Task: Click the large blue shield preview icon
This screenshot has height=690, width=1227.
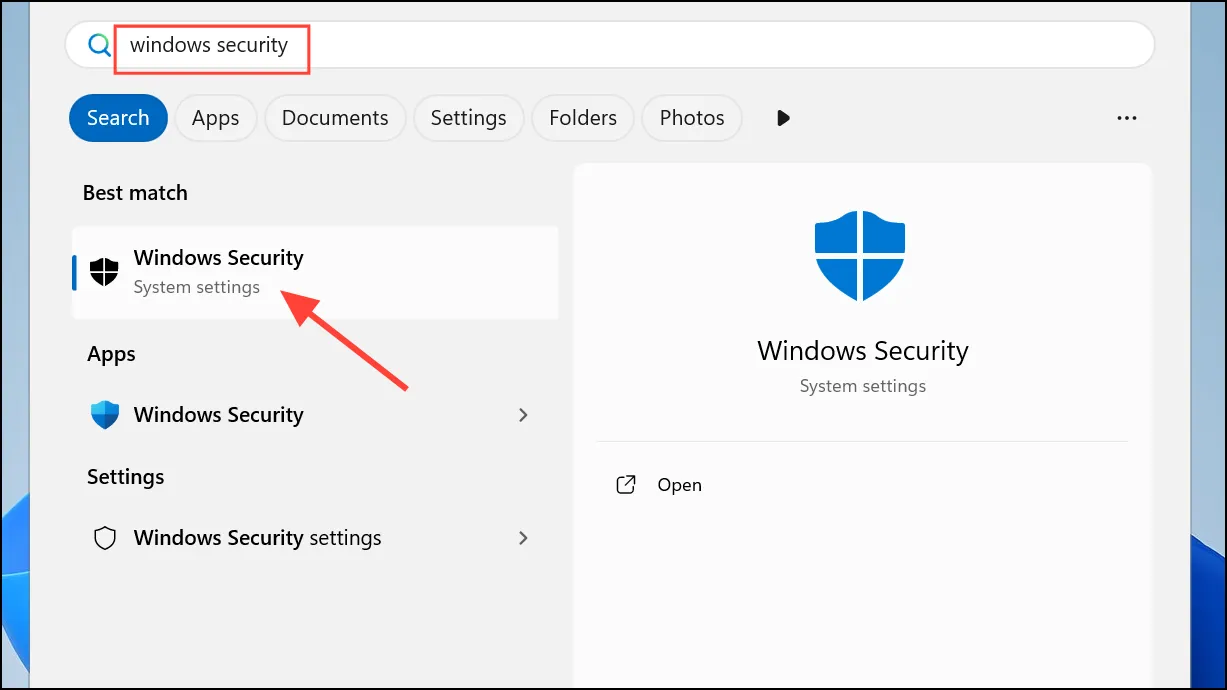Action: tap(860, 256)
